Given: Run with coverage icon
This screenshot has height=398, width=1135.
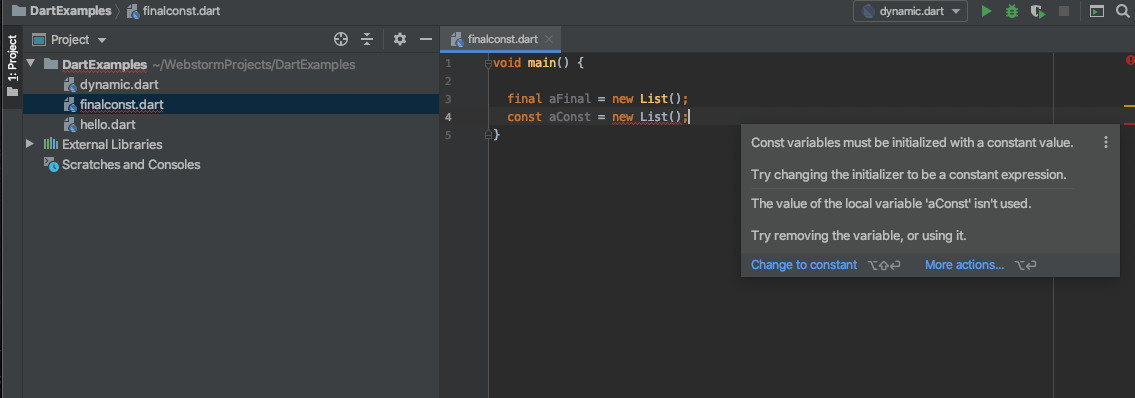Looking at the screenshot, I should (x=1038, y=12).
